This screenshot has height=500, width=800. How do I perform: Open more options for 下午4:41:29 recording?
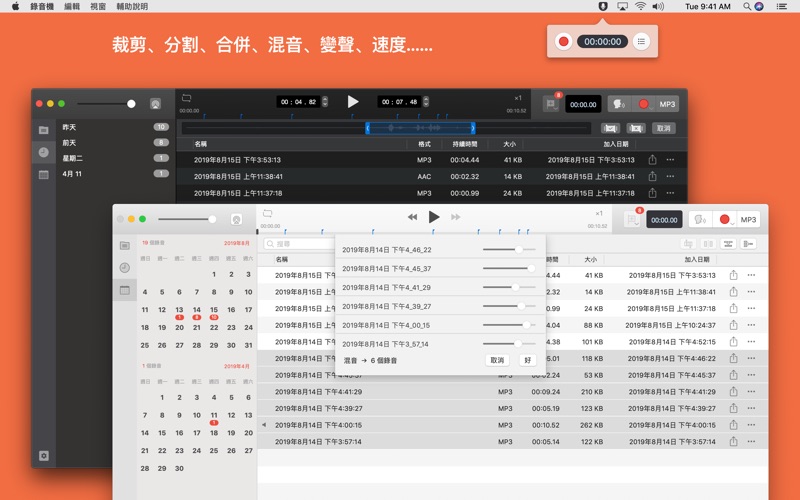click(x=751, y=391)
